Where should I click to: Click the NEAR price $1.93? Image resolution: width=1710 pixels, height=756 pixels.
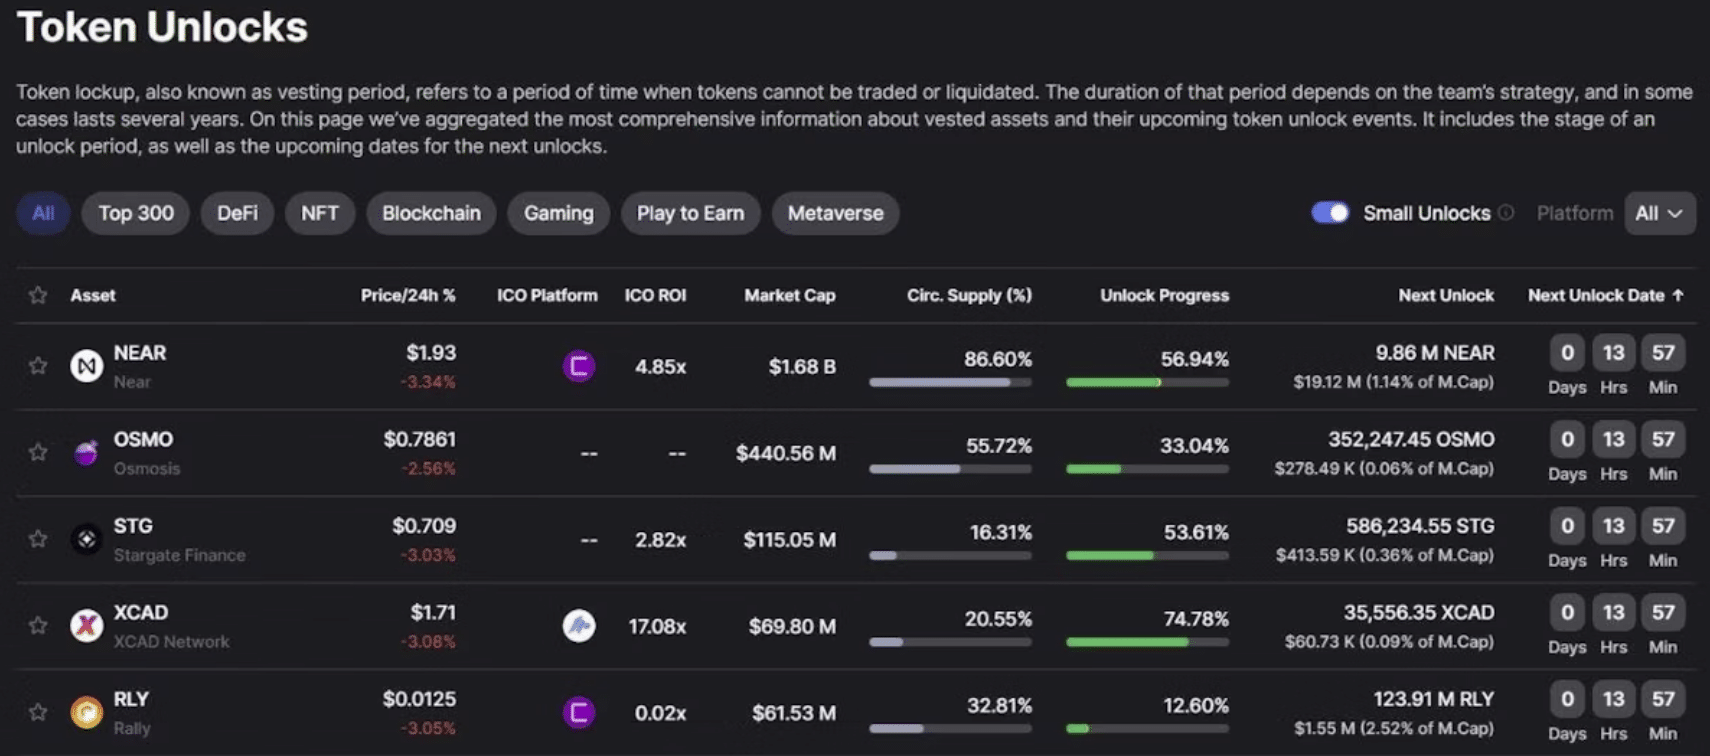(x=431, y=353)
